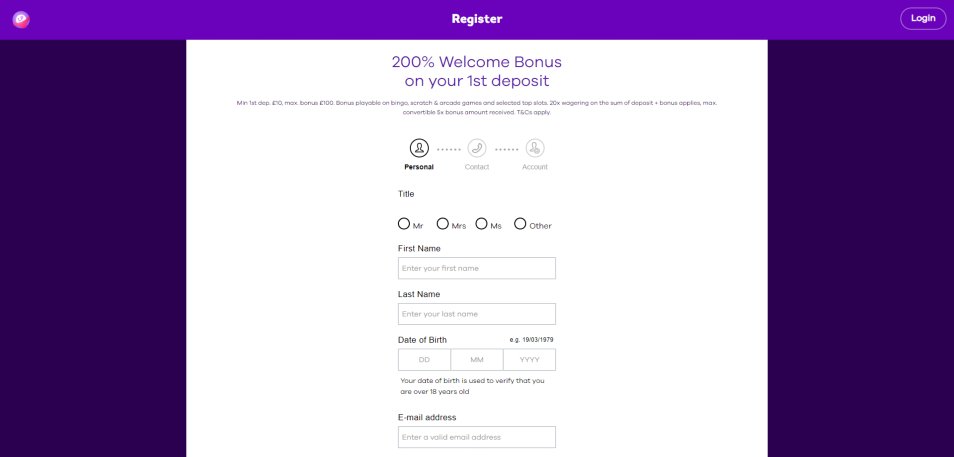Select the Ms title radio button
This screenshot has width=954, height=457.
481,224
